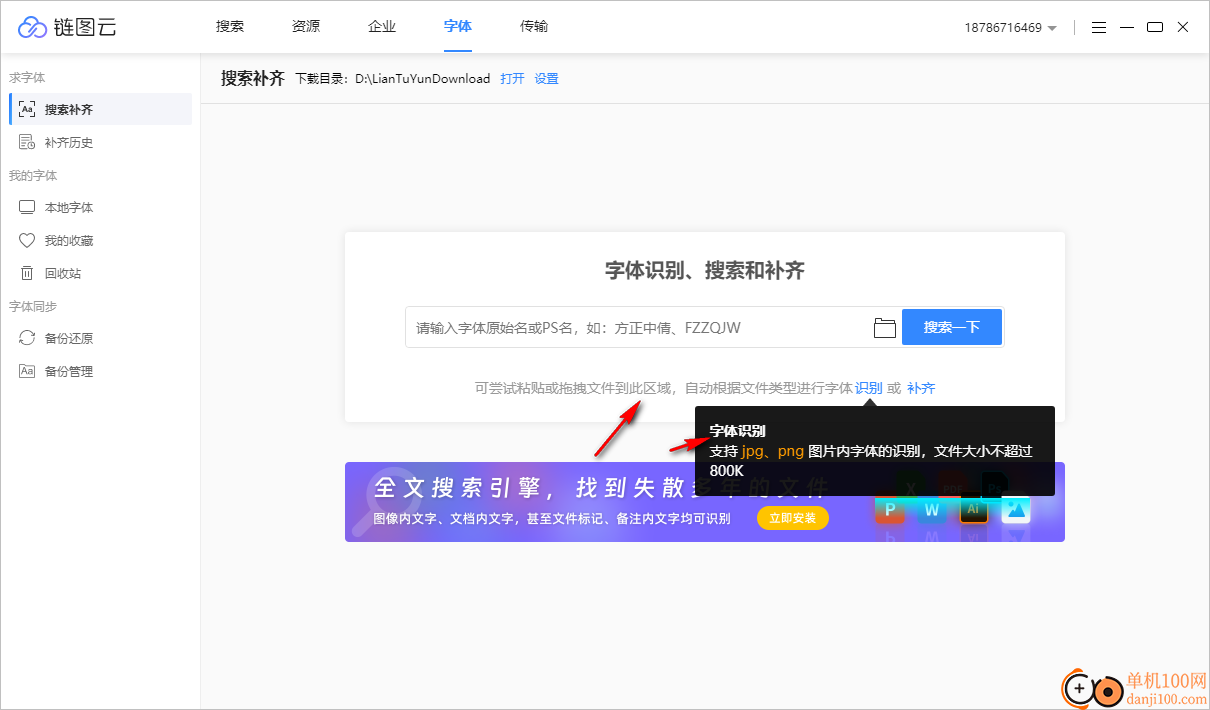Select the 搜索补齐 icon in the sidebar
This screenshot has height=710, width=1210.
coord(29,108)
